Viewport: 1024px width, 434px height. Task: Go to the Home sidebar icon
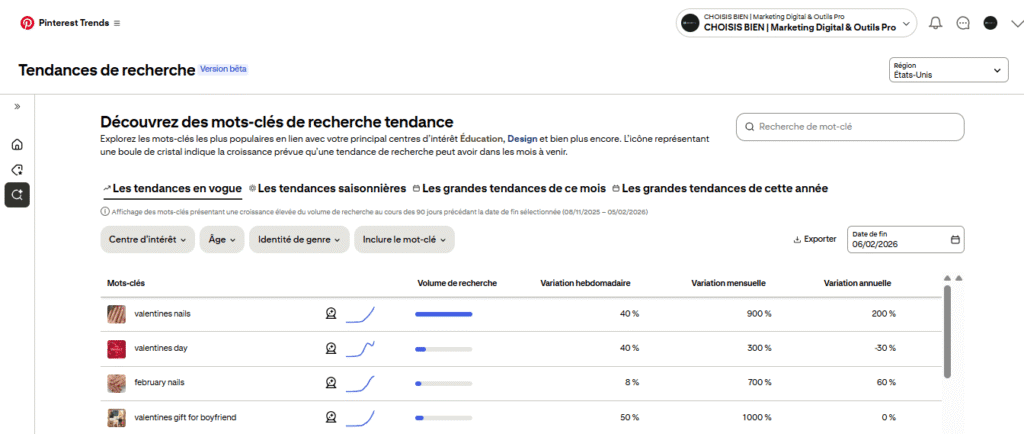pyautogui.click(x=17, y=144)
